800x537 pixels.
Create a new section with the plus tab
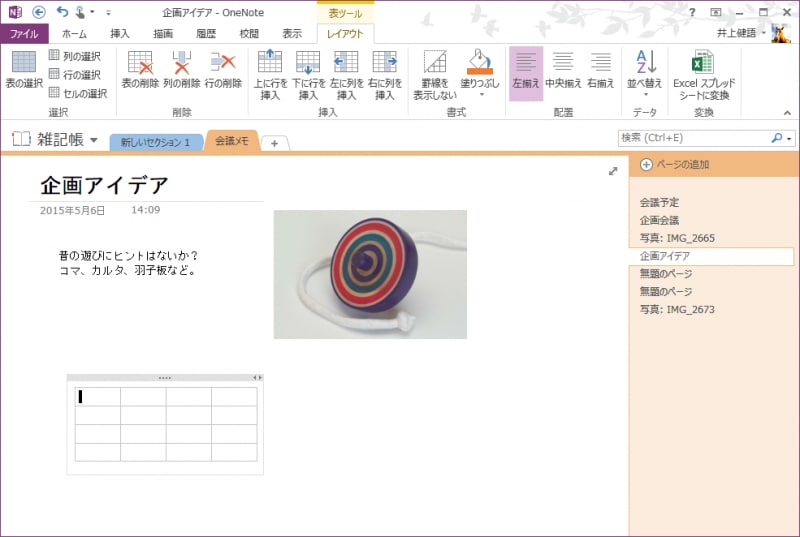[x=274, y=143]
